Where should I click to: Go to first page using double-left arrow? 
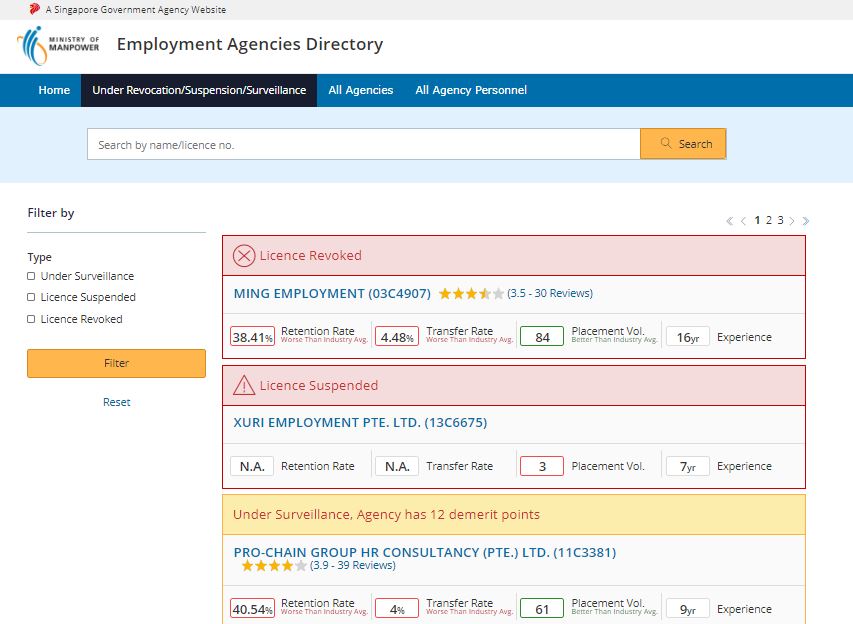point(730,221)
